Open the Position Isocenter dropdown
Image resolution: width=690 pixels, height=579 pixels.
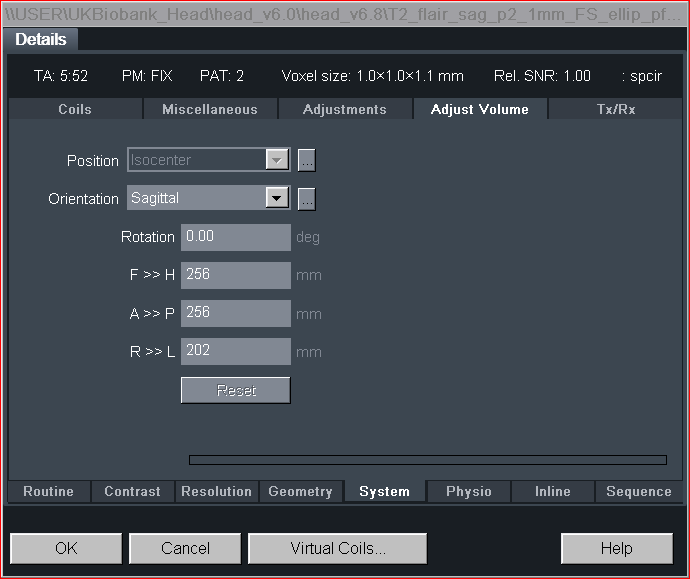point(277,160)
